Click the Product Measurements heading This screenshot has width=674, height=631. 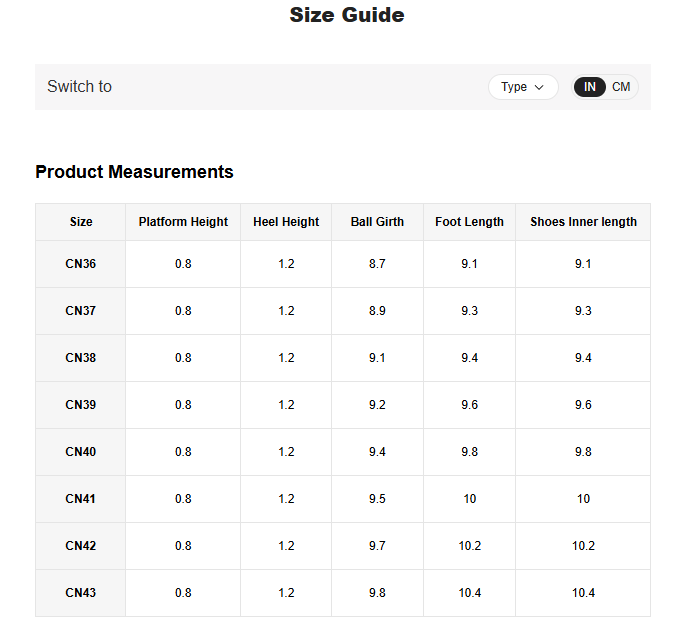(134, 172)
